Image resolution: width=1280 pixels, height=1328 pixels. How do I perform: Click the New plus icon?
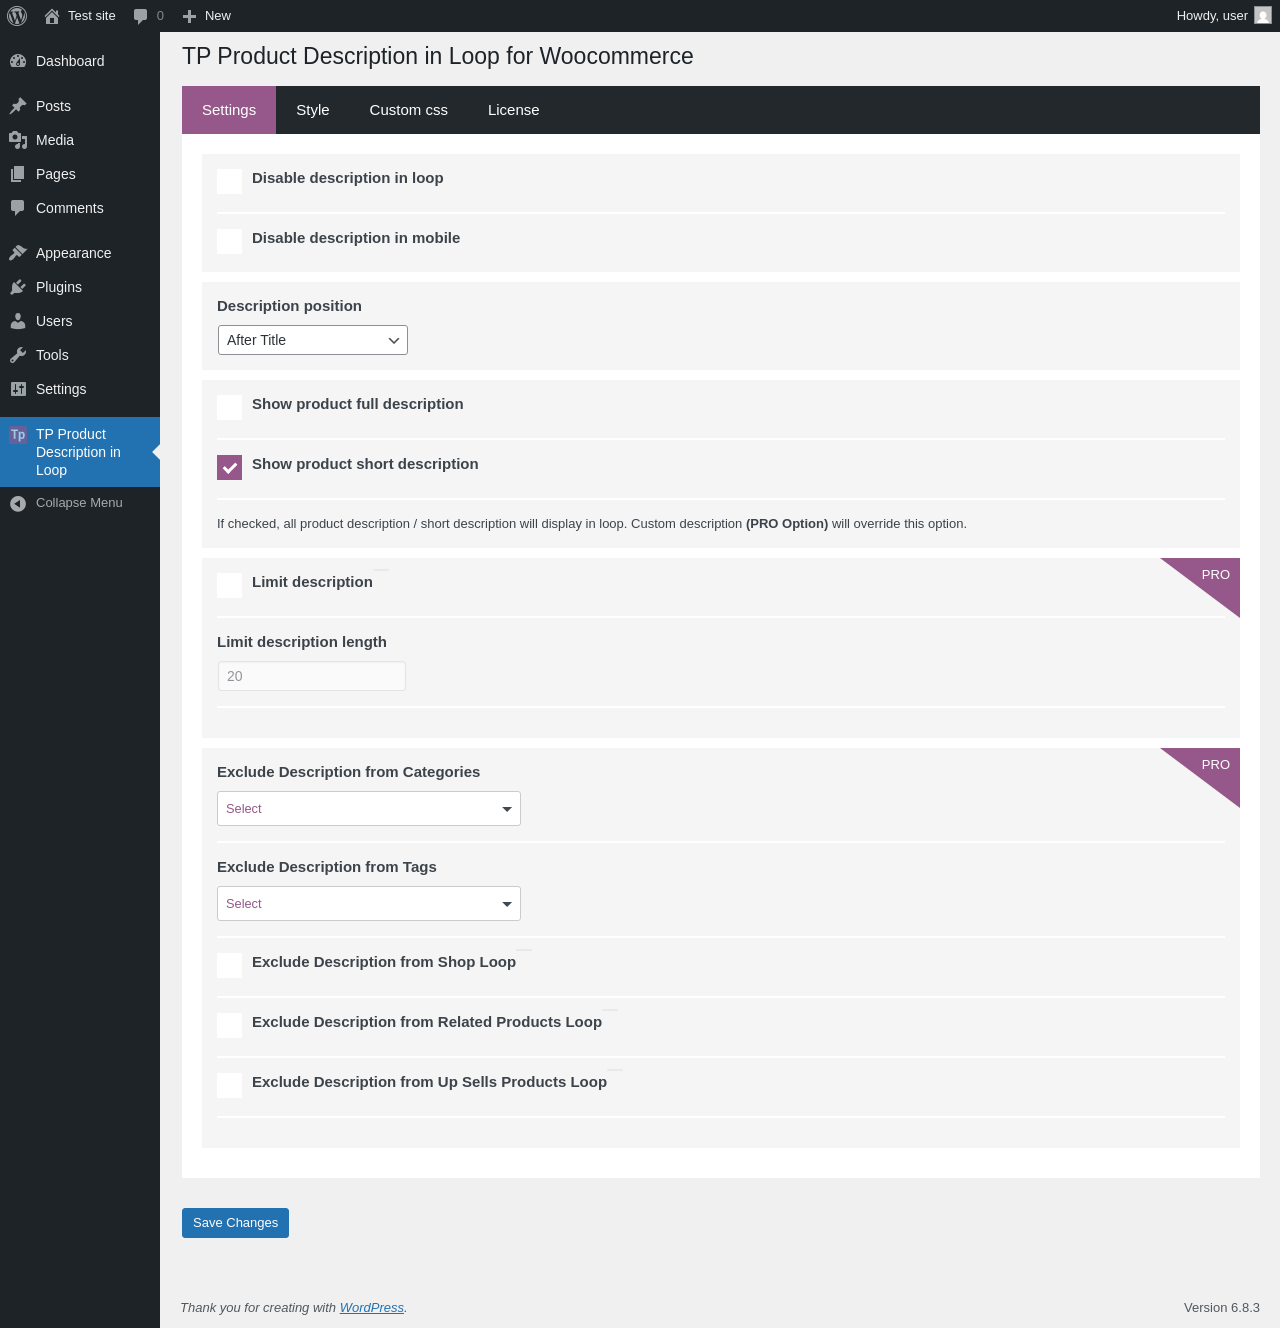pos(189,16)
